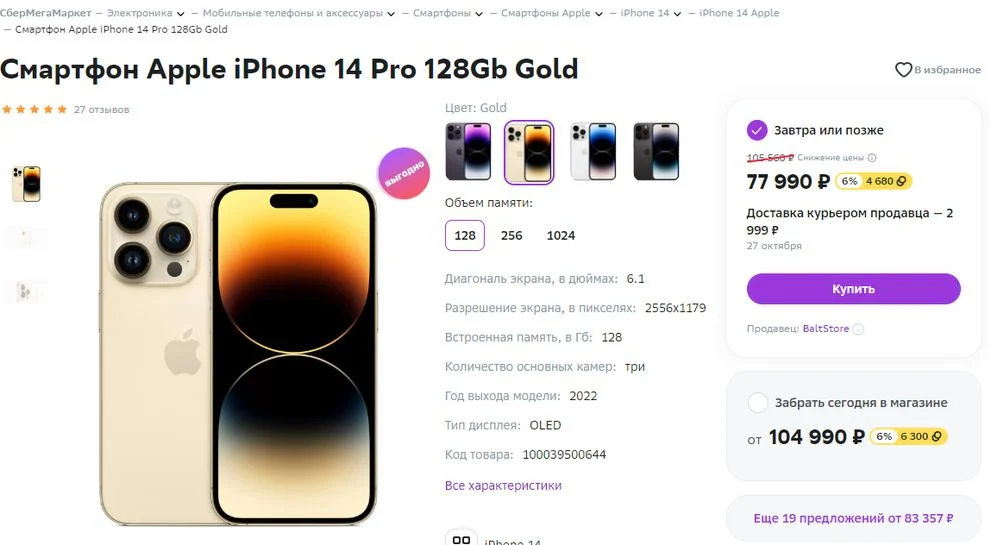Choose 256 memory option
Screen dimensions: 991x545
[511, 235]
